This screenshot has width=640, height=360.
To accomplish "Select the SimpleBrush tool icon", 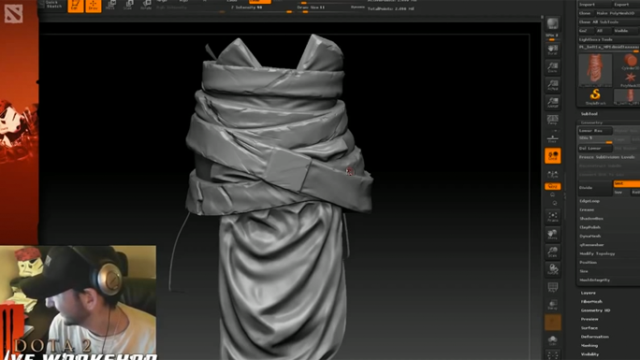I will coord(595,96).
